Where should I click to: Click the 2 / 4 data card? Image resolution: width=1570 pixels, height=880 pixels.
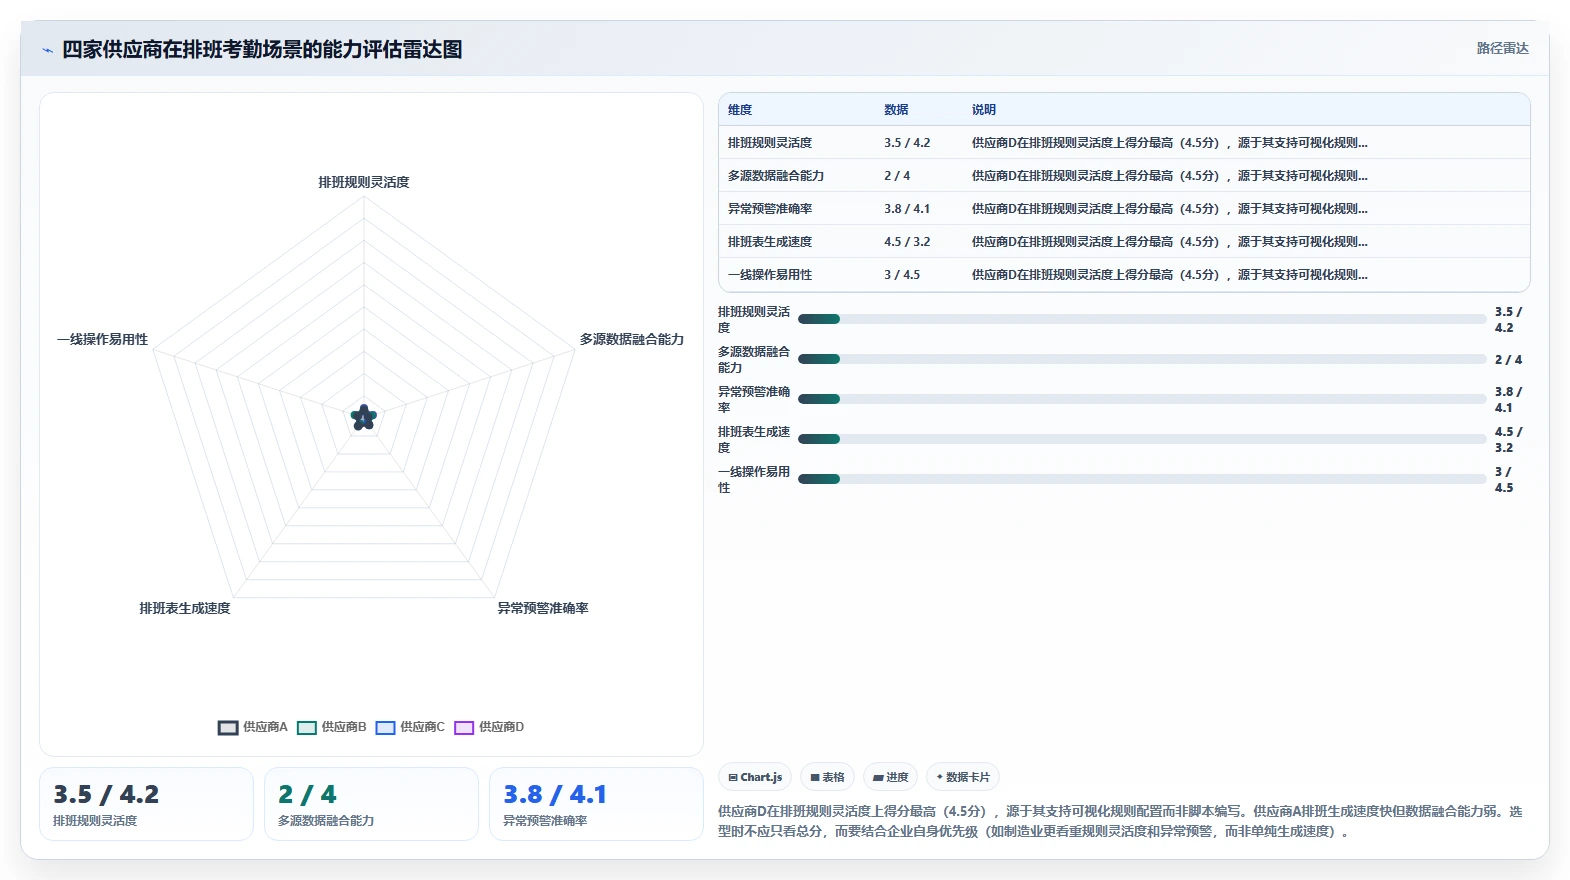coord(371,804)
